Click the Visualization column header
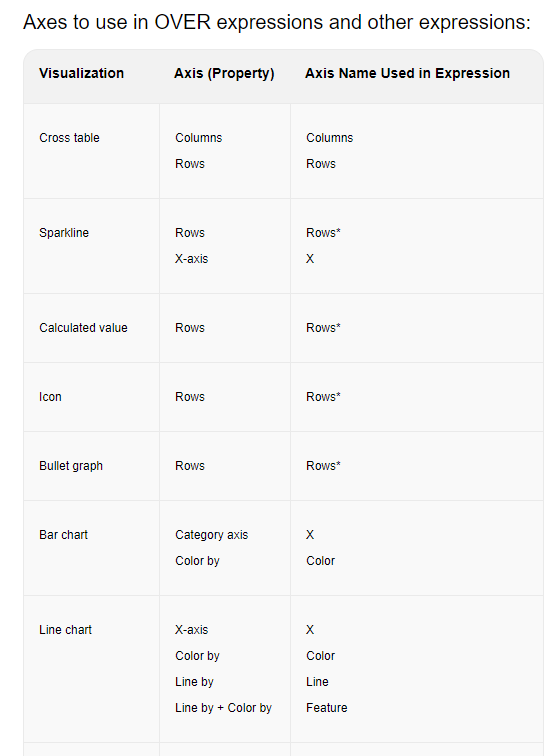Viewport: 559px width, 756px height. (x=82, y=73)
